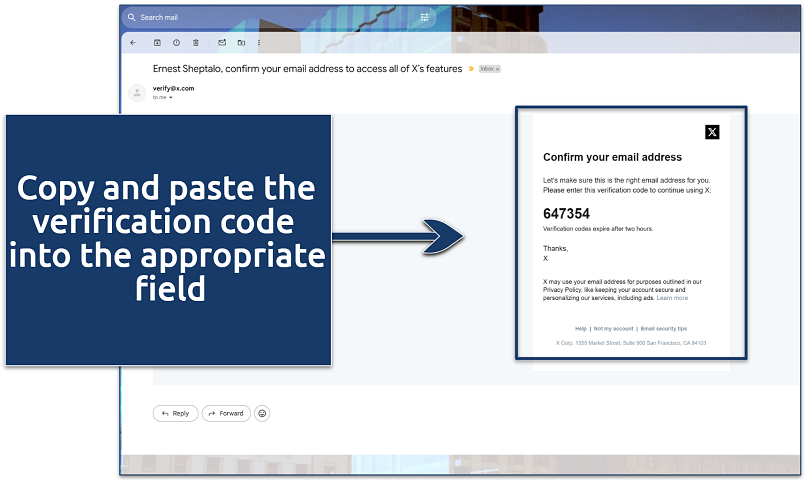Open the Move to folder icon
Image resolution: width=806 pixels, height=480 pixels.
click(241, 43)
